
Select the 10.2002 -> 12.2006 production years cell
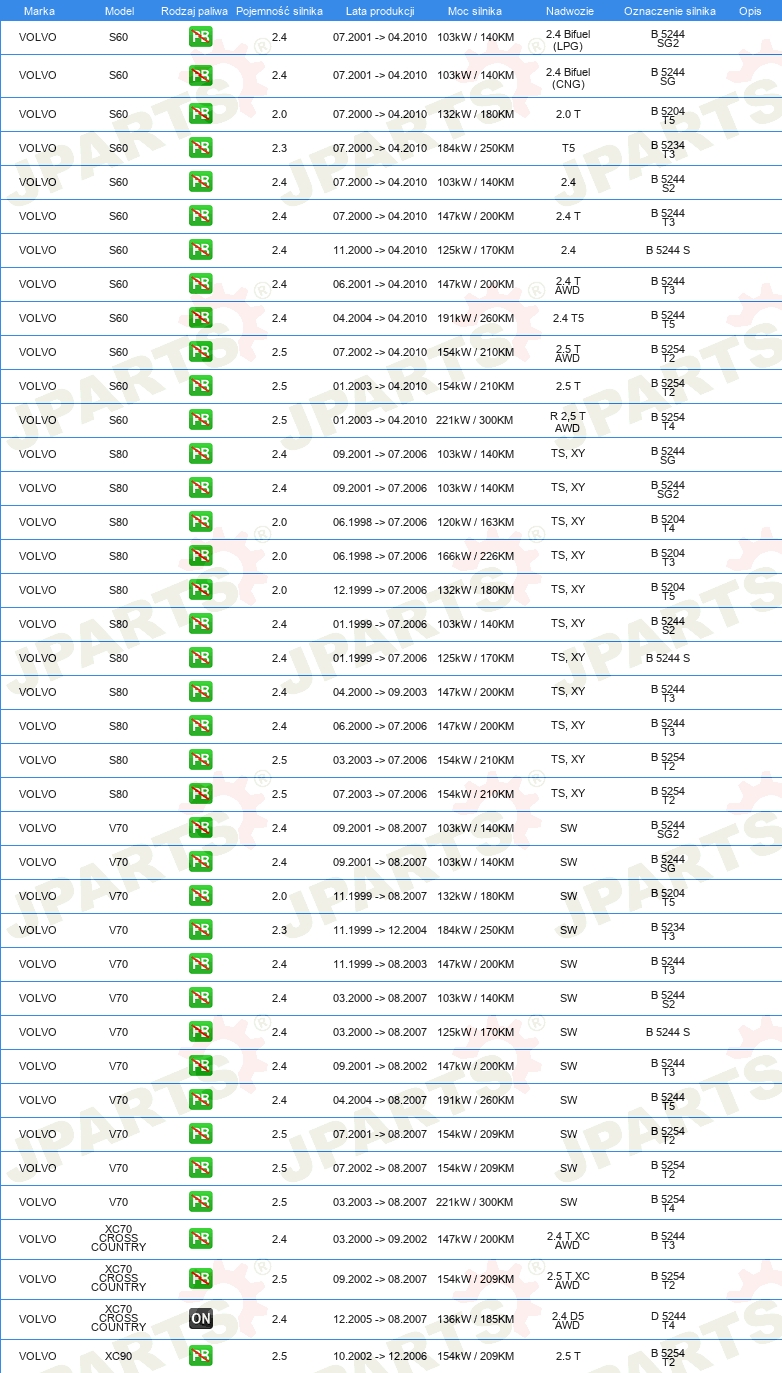click(x=380, y=1356)
